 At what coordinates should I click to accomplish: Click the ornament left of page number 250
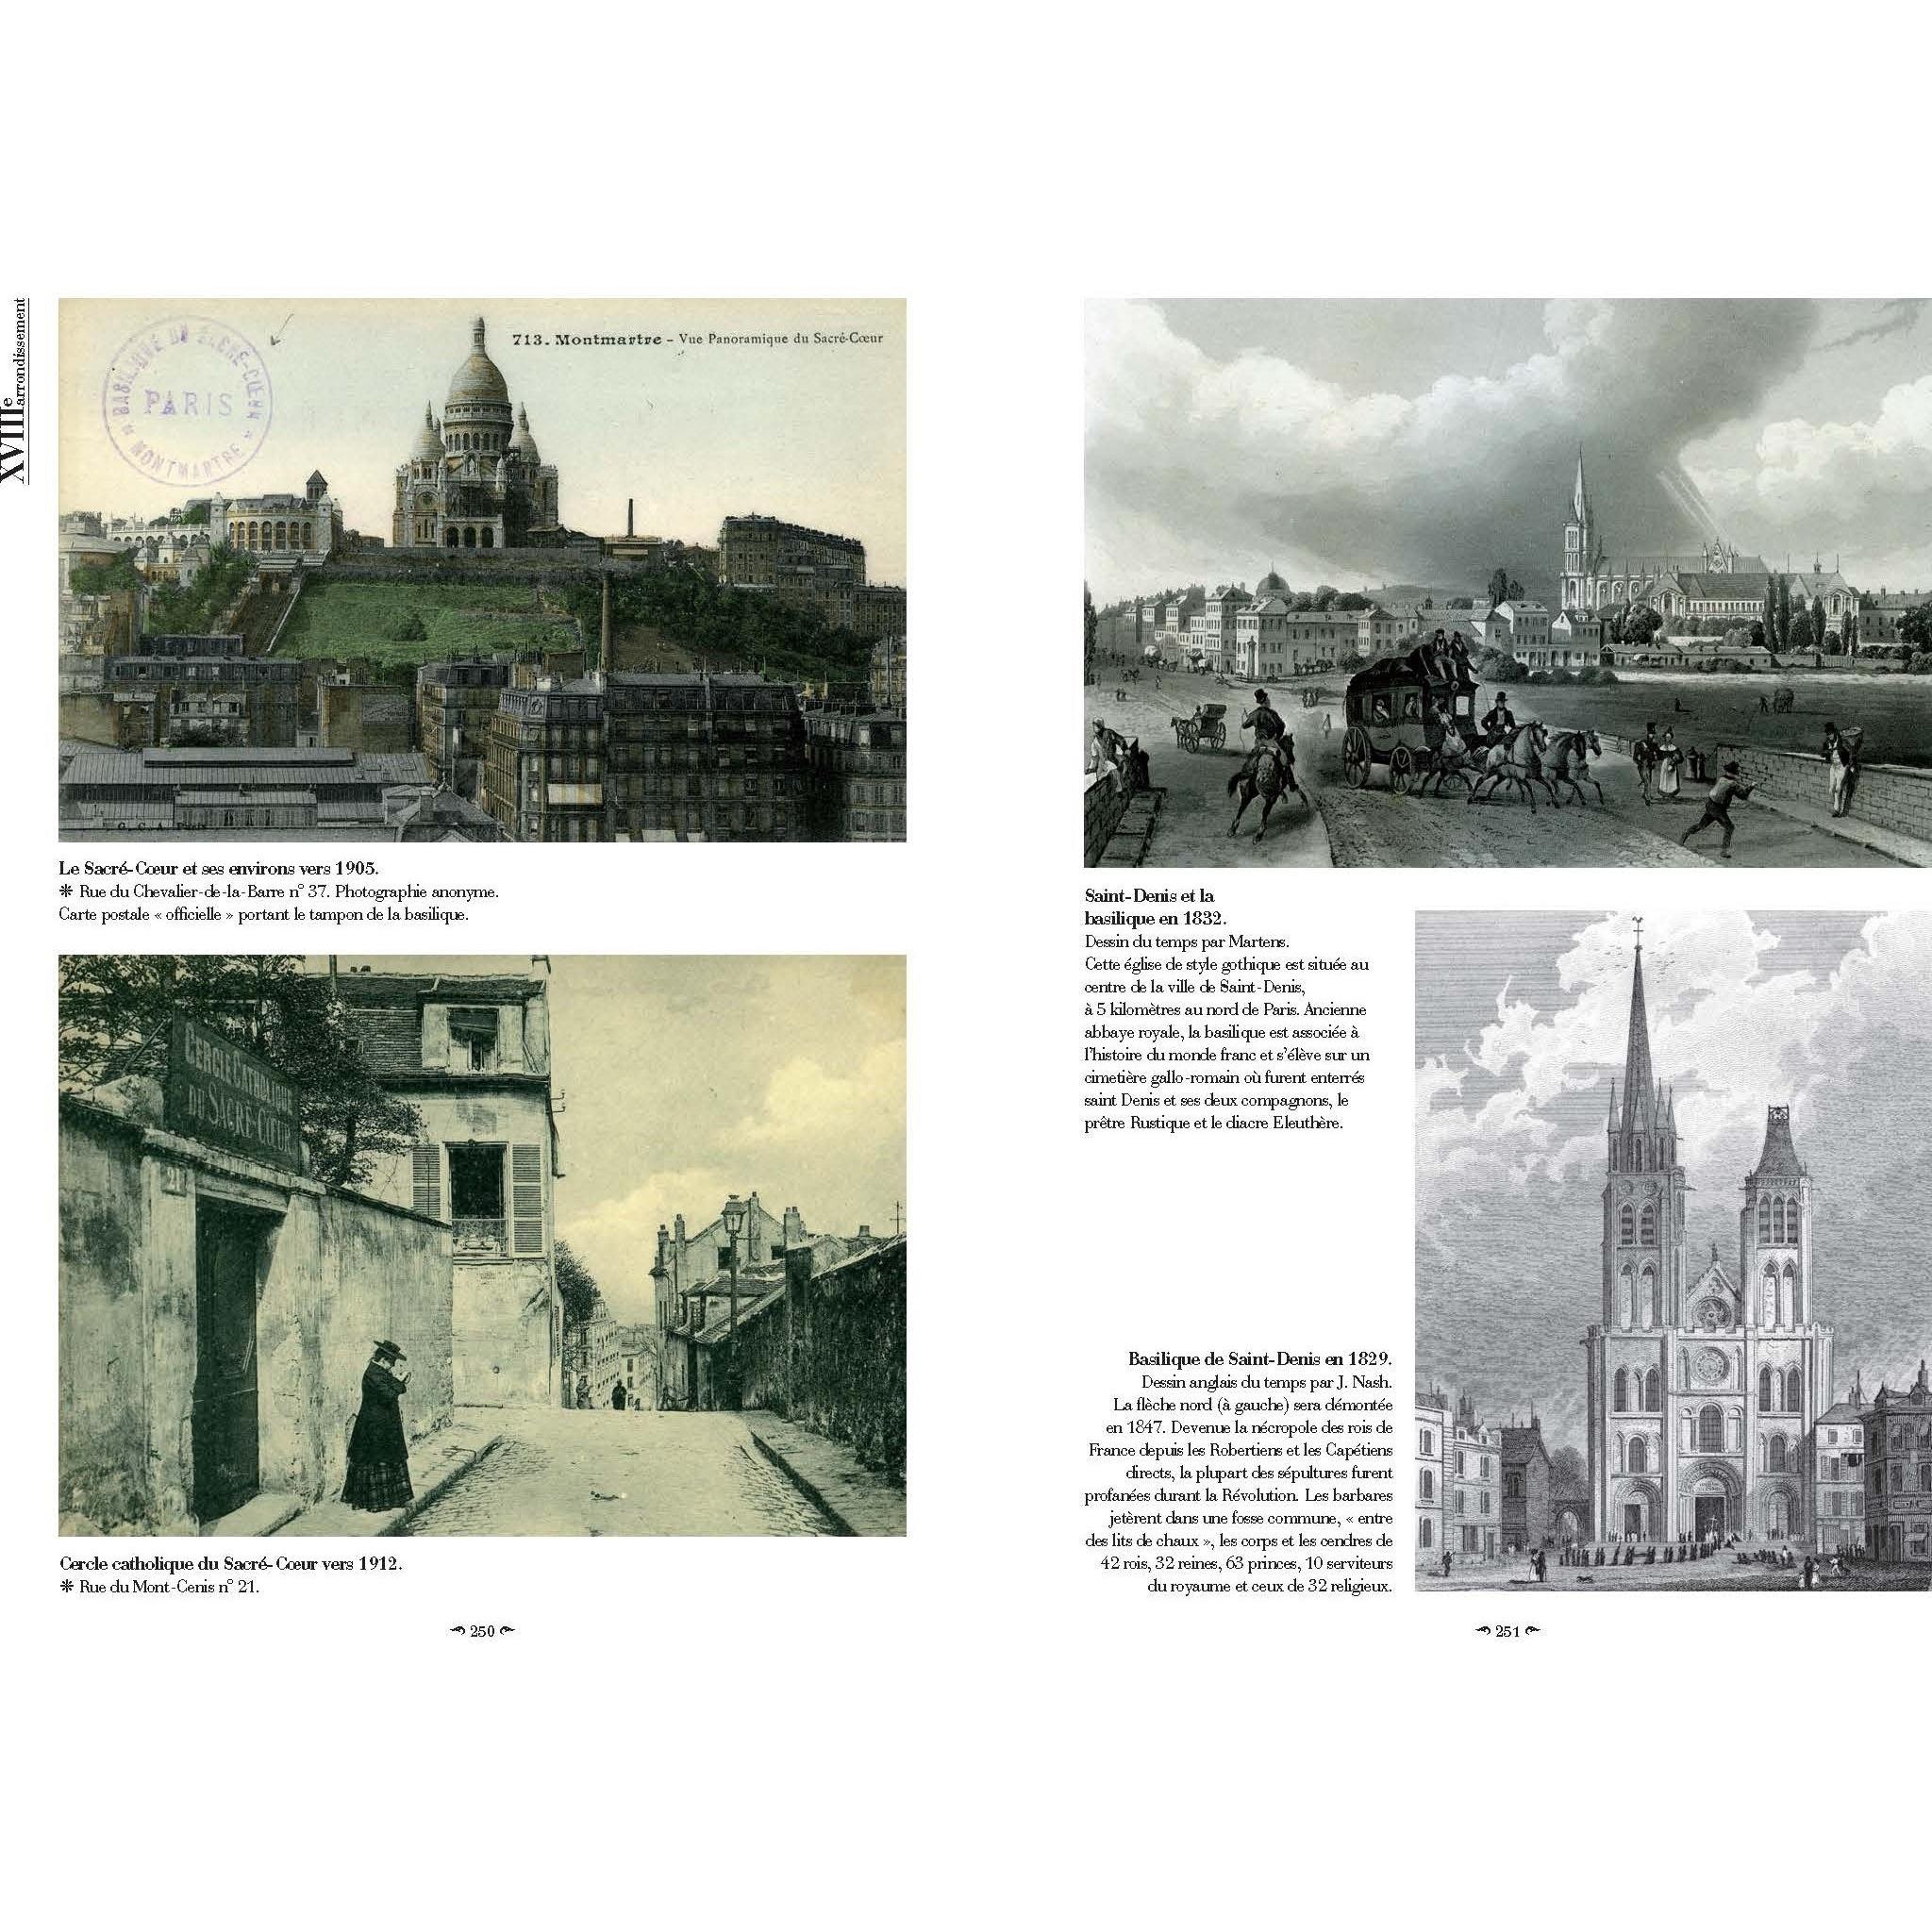click(456, 1631)
